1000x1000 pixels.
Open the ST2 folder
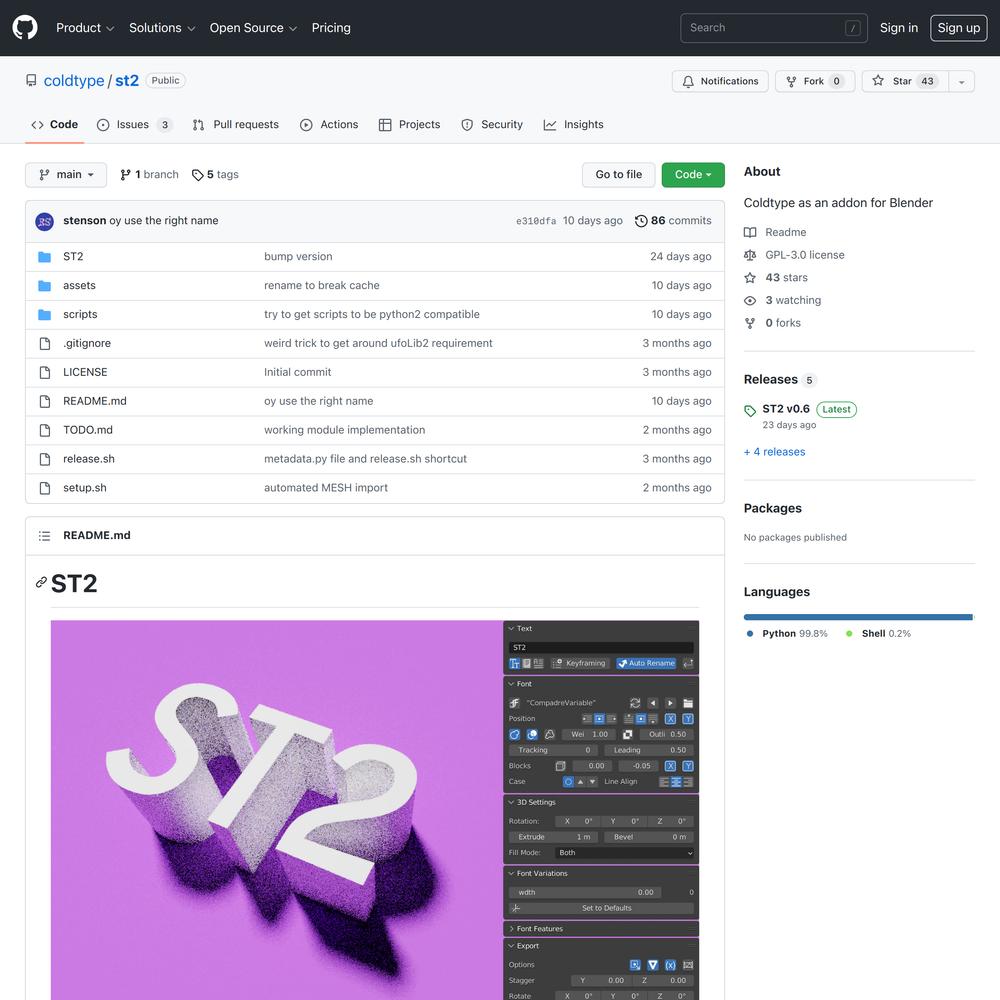pos(73,256)
